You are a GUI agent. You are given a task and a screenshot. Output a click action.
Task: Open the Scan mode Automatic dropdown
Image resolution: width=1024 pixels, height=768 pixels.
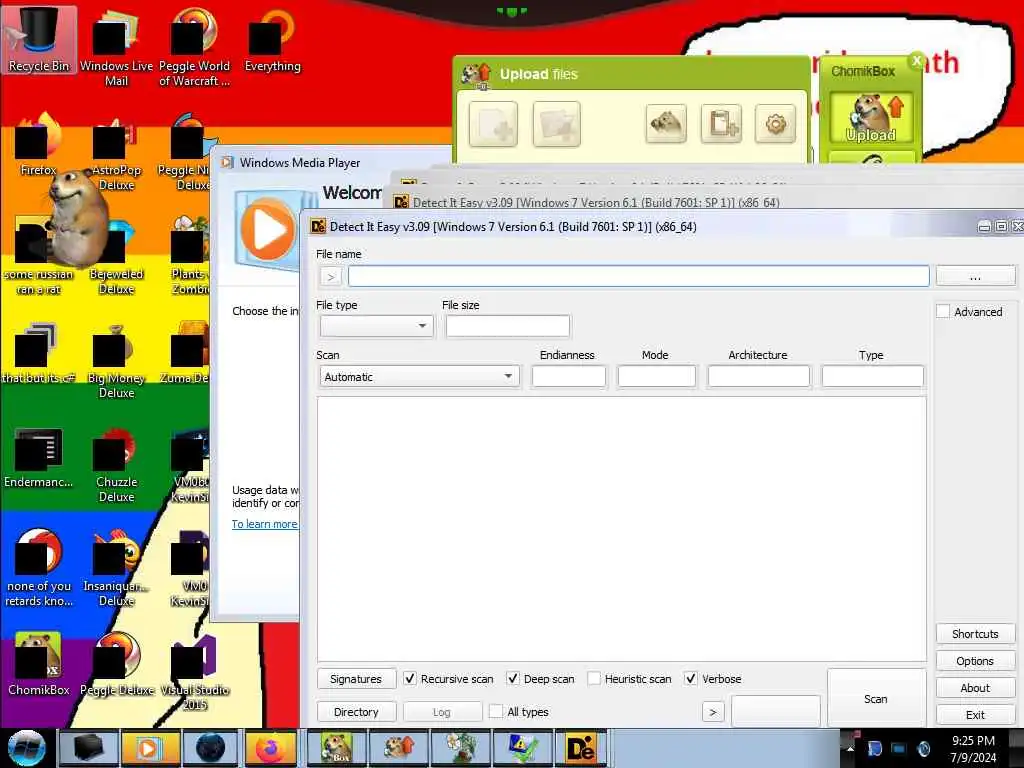(x=419, y=377)
